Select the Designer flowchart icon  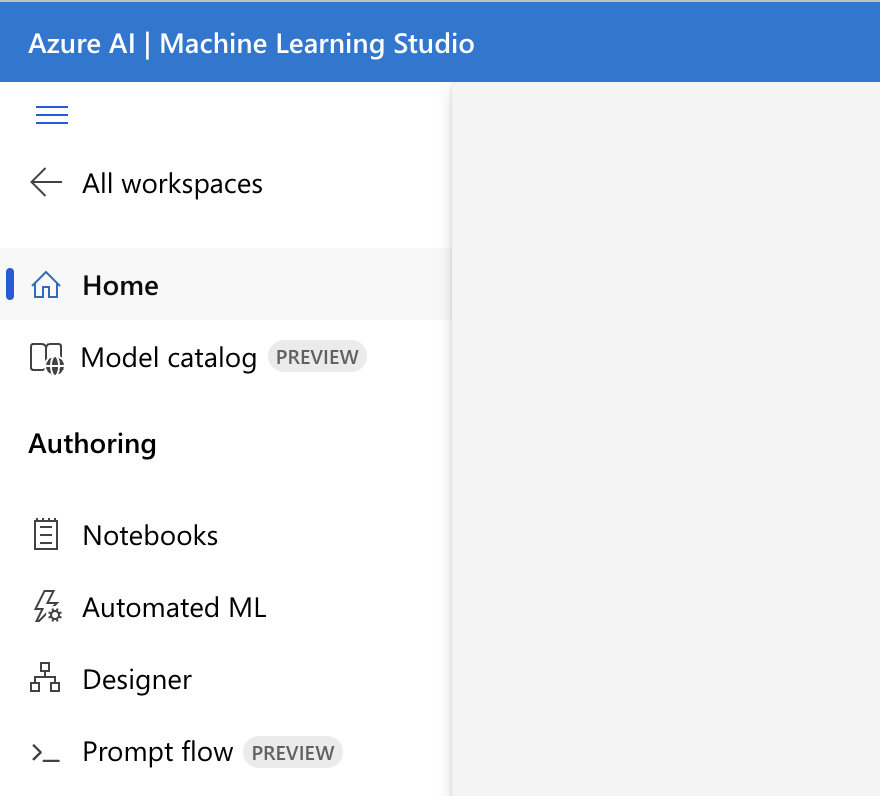click(45, 678)
